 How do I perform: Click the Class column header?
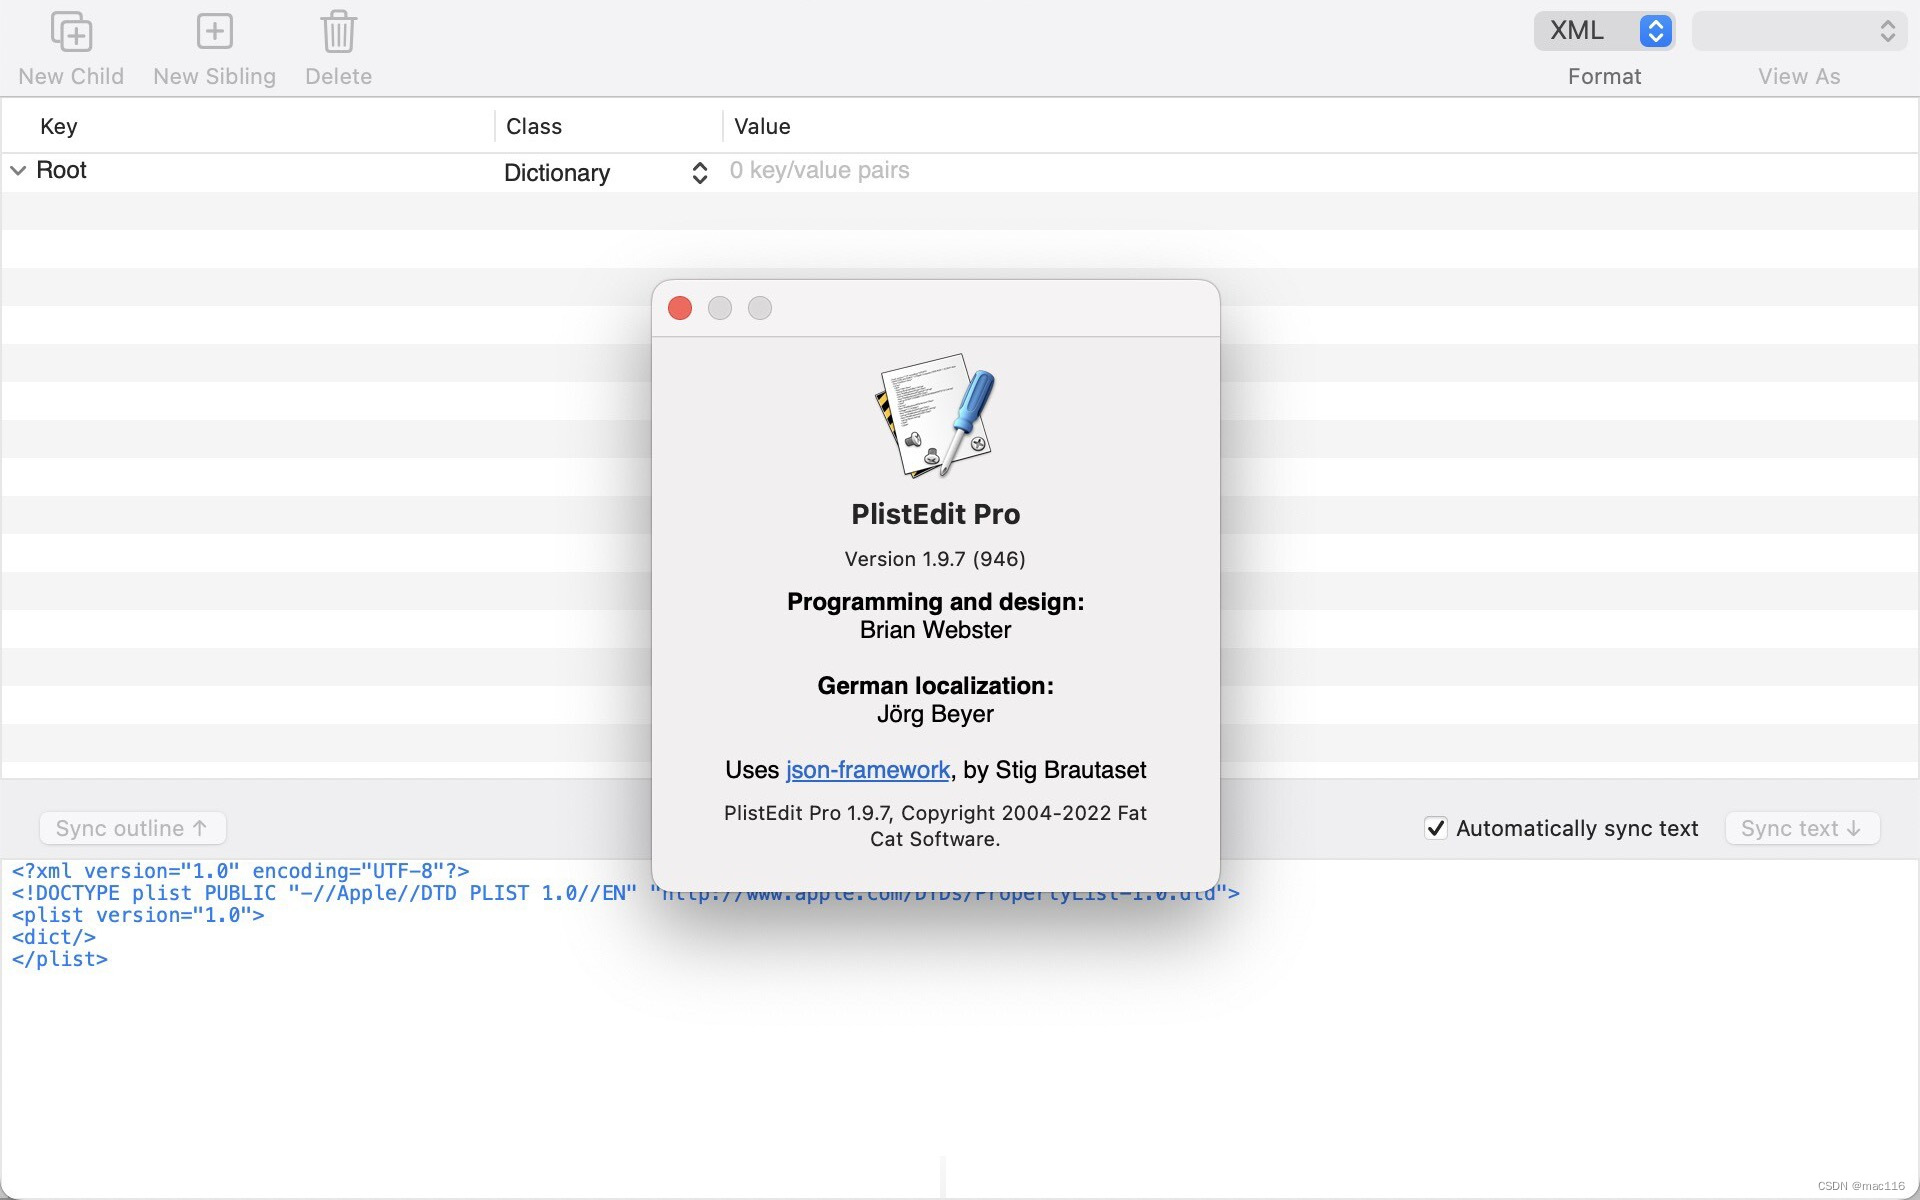pos(534,126)
